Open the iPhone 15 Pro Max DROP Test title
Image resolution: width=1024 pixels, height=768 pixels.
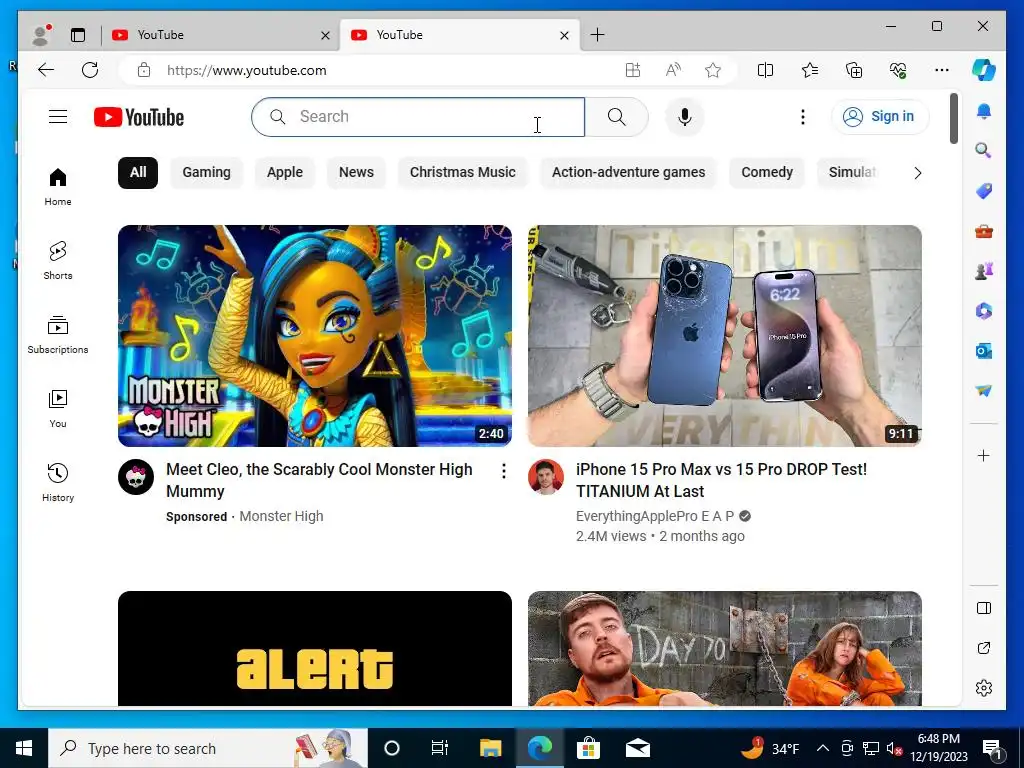pos(721,480)
